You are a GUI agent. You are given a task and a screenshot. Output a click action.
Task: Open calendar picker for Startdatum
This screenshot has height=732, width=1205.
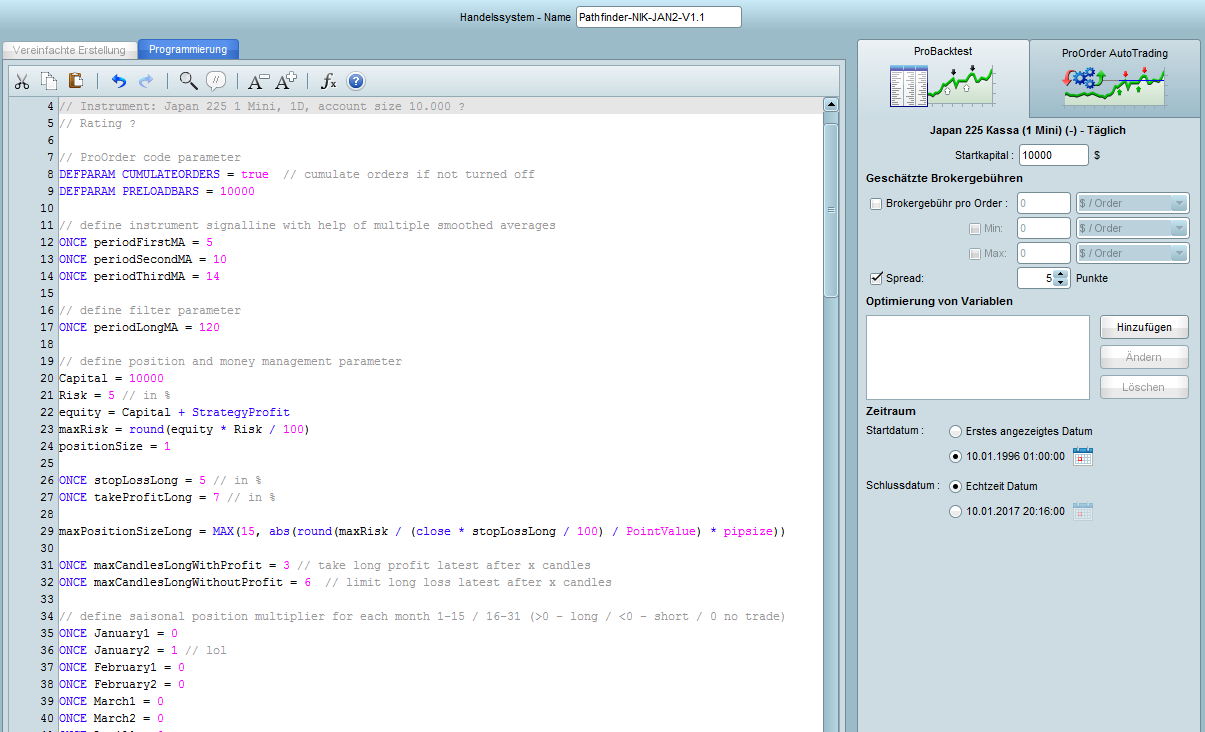pyautogui.click(x=1083, y=457)
